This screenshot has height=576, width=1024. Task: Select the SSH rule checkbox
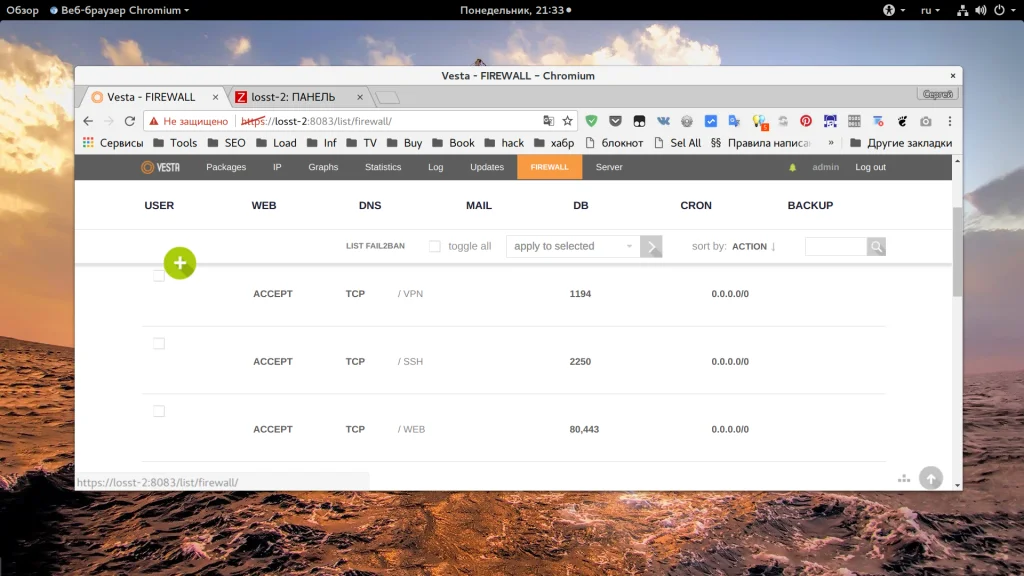coord(159,343)
